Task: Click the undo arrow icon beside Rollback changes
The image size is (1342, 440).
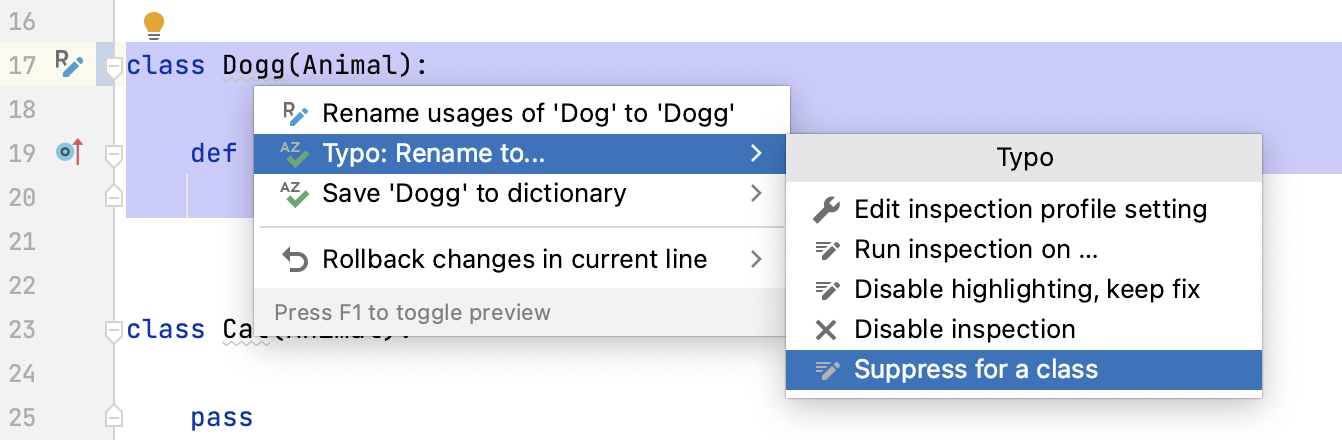Action: (295, 260)
